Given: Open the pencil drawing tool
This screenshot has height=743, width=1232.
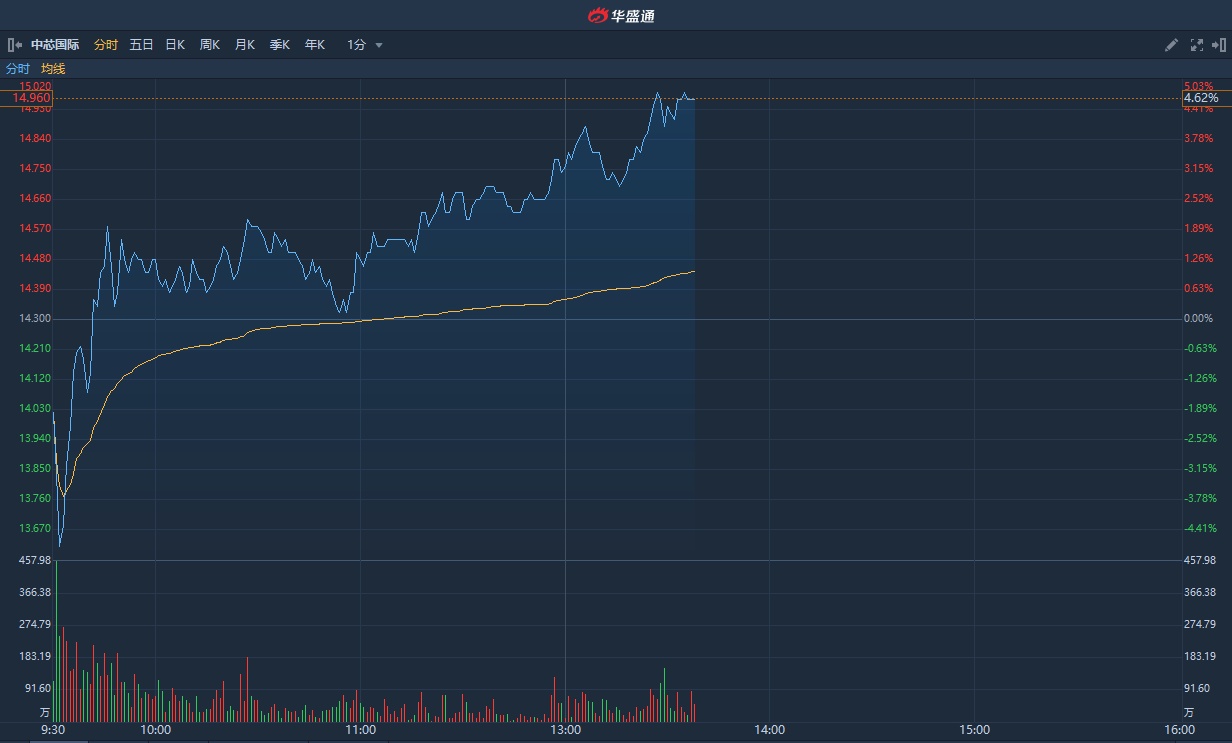Looking at the screenshot, I should coord(1172,45).
